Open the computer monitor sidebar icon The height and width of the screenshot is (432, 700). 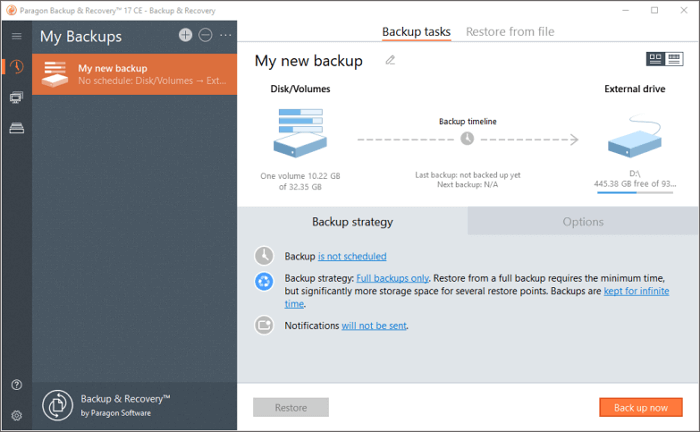[17, 97]
